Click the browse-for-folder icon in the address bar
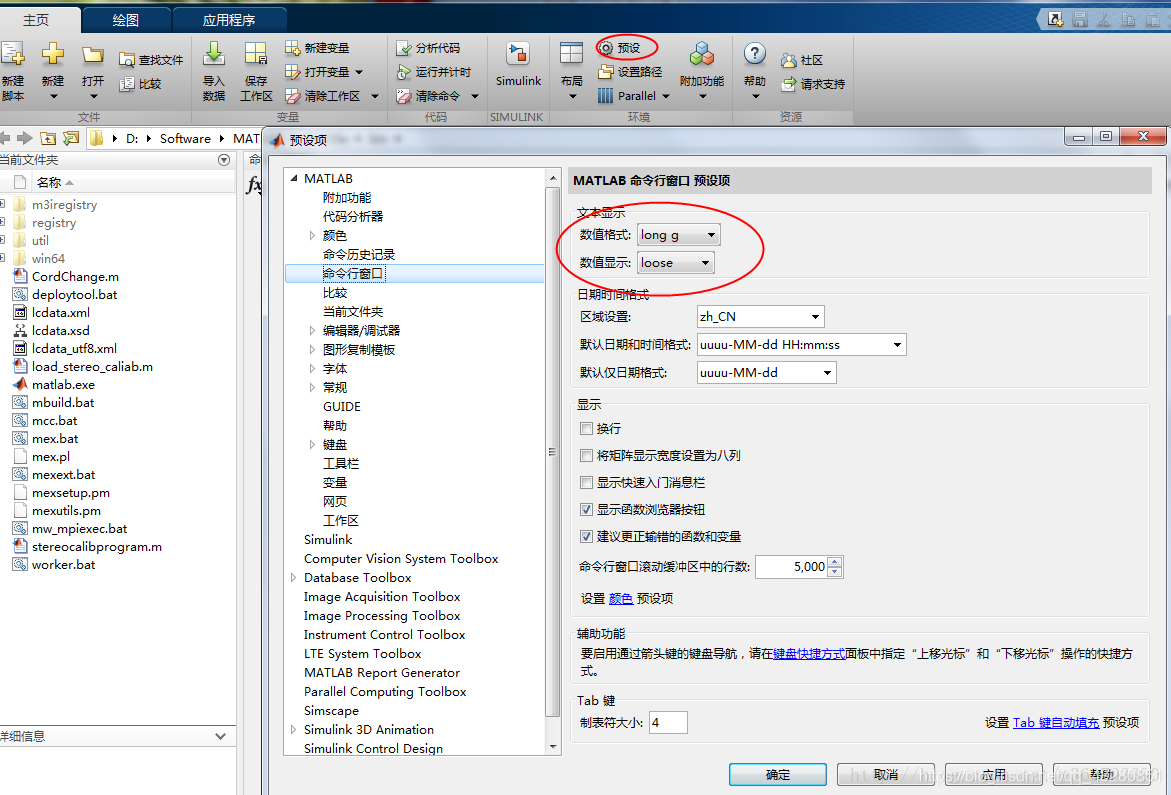The width and height of the screenshot is (1171, 795). coord(71,138)
